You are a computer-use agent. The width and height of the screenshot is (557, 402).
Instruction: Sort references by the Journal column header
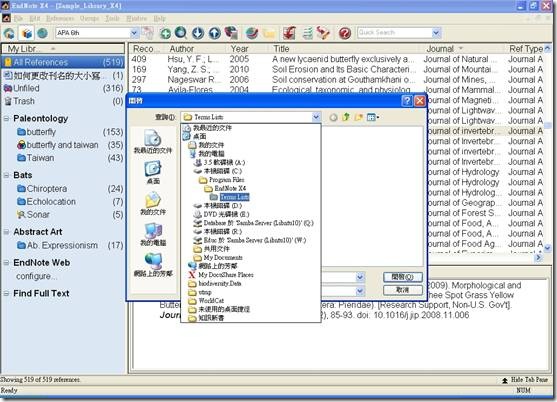pos(463,49)
